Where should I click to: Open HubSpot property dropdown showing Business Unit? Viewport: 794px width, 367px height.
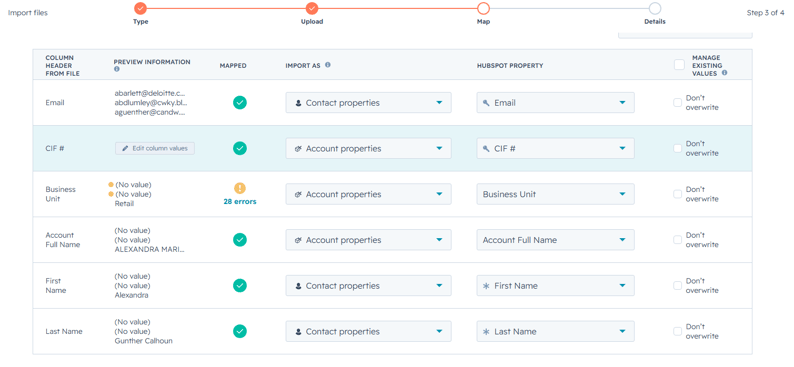coord(555,194)
